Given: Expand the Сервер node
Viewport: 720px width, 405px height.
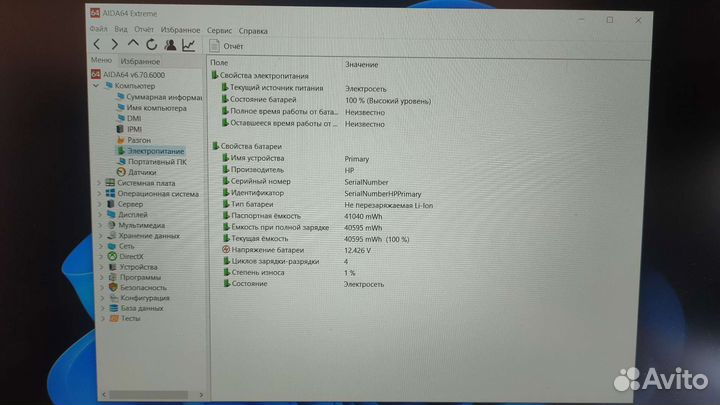Looking at the screenshot, I should [100, 204].
